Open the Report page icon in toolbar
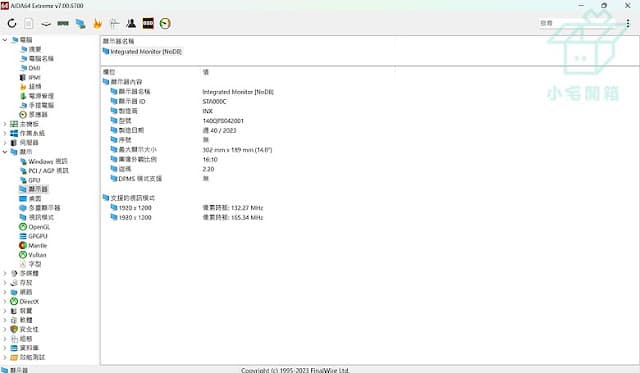The height and width of the screenshot is (373, 640). [29, 23]
